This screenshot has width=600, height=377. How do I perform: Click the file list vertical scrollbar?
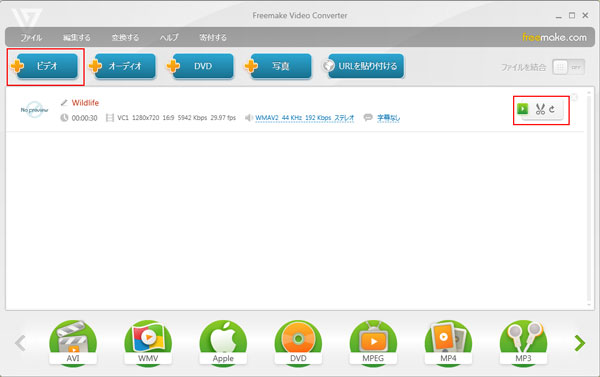pyautogui.click(x=589, y=198)
